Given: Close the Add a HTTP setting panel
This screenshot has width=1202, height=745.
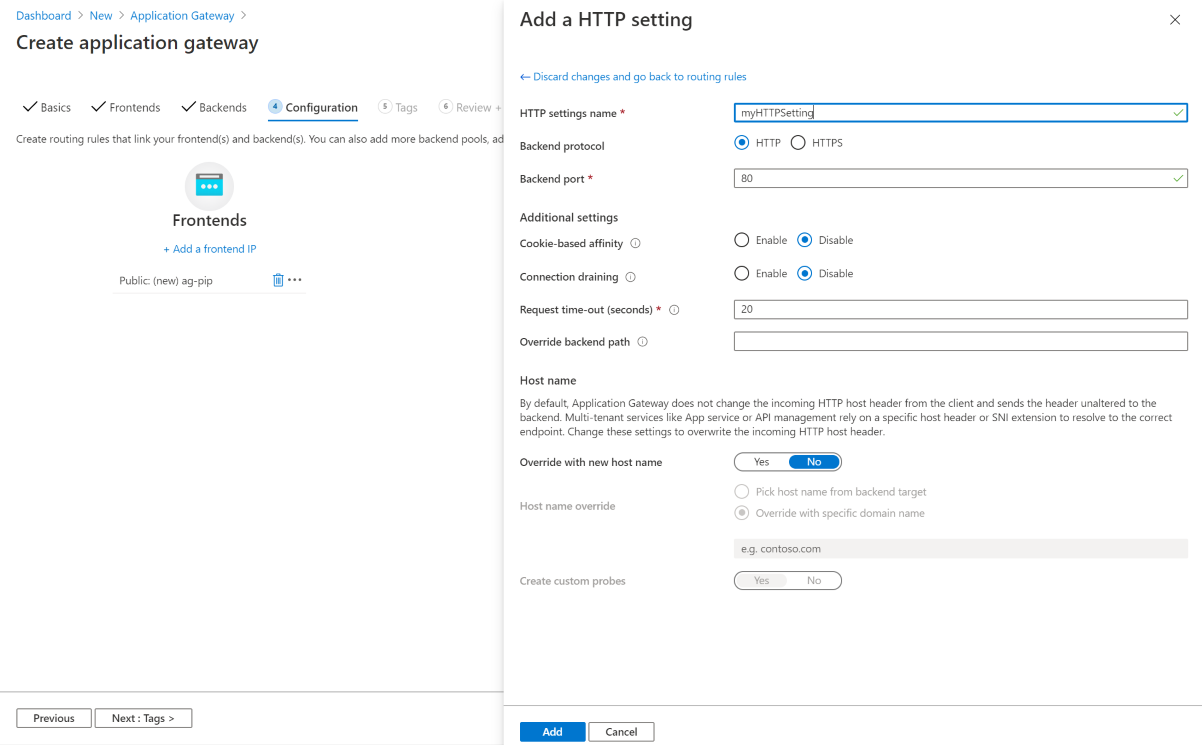Looking at the screenshot, I should 1175,19.
